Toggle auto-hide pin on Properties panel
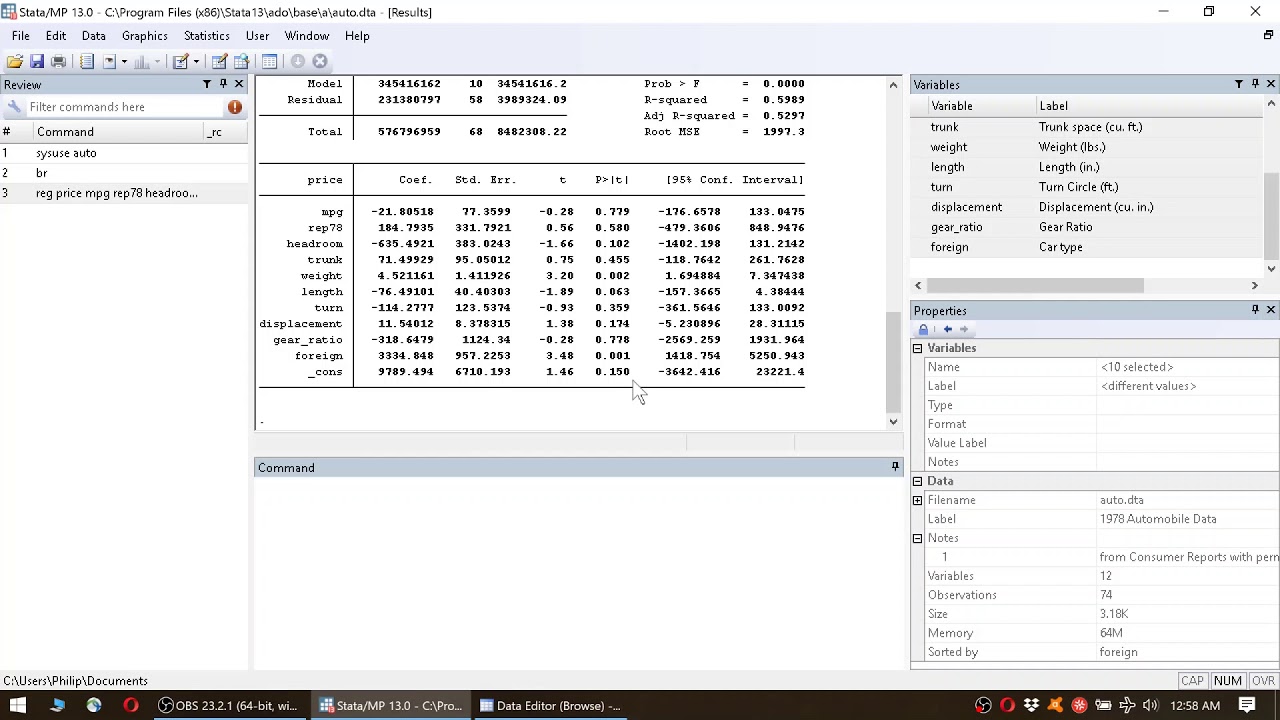1280x720 pixels. (x=1255, y=310)
